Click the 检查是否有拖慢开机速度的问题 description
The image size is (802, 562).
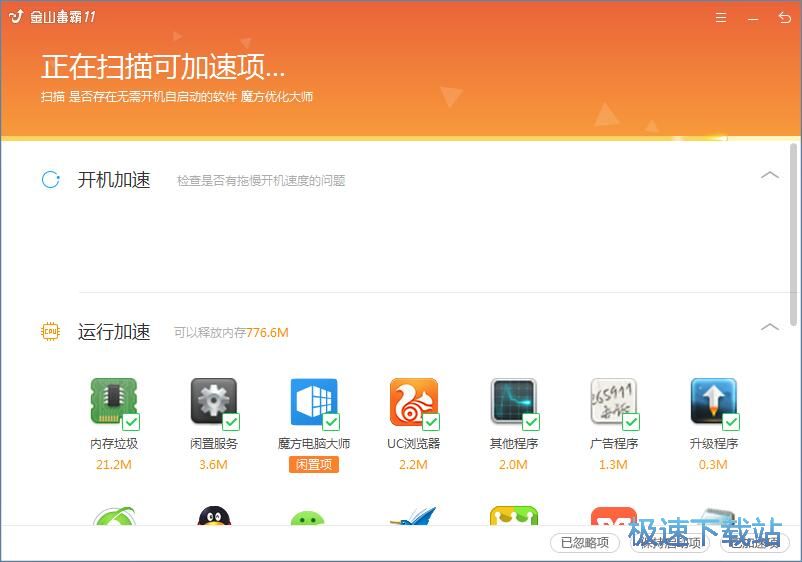pos(261,181)
